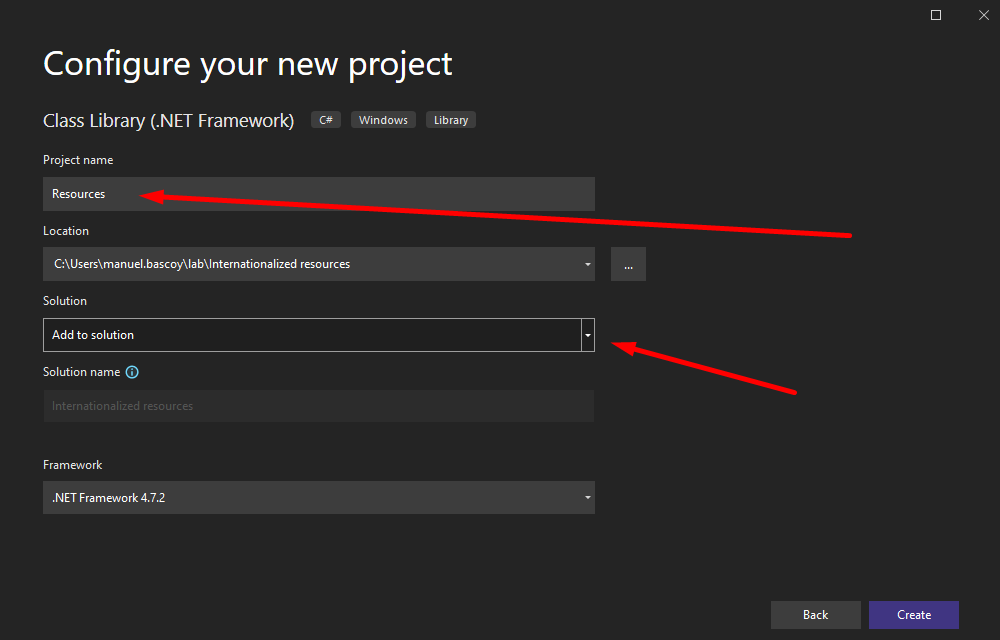Go back using the Back button
Image resolution: width=1000 pixels, height=640 pixels.
(x=815, y=615)
